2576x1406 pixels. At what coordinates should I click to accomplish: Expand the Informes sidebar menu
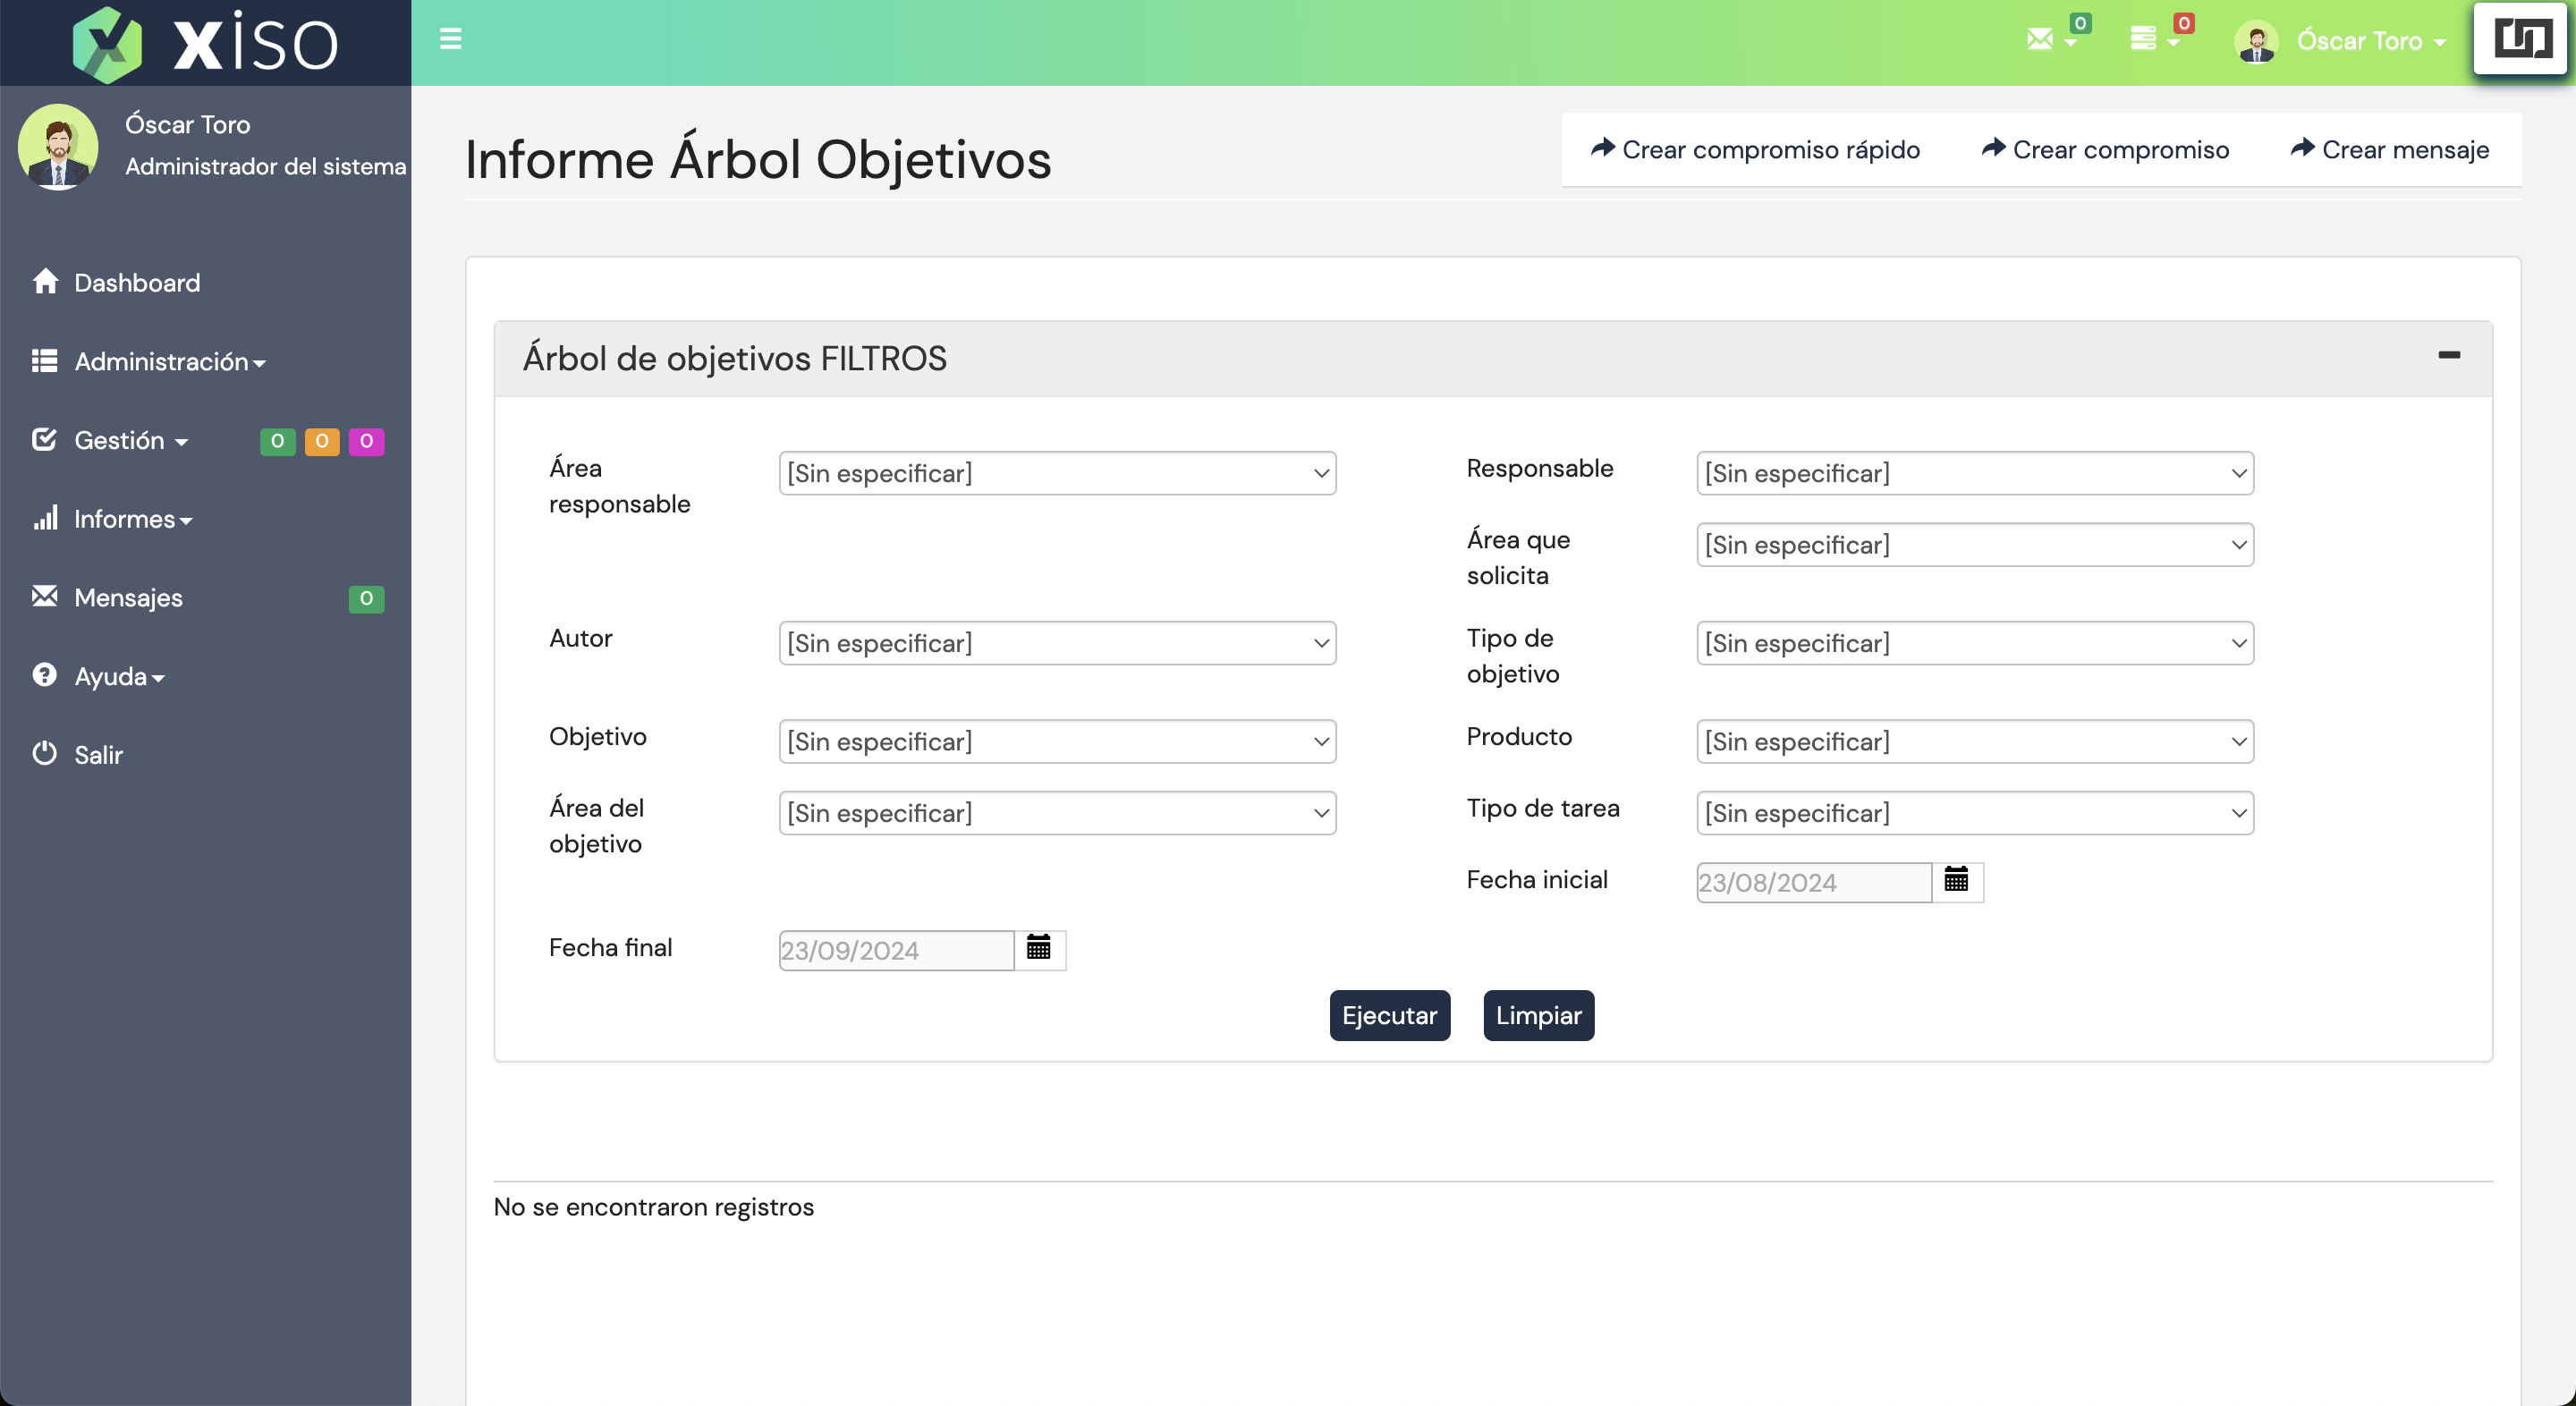click(124, 519)
